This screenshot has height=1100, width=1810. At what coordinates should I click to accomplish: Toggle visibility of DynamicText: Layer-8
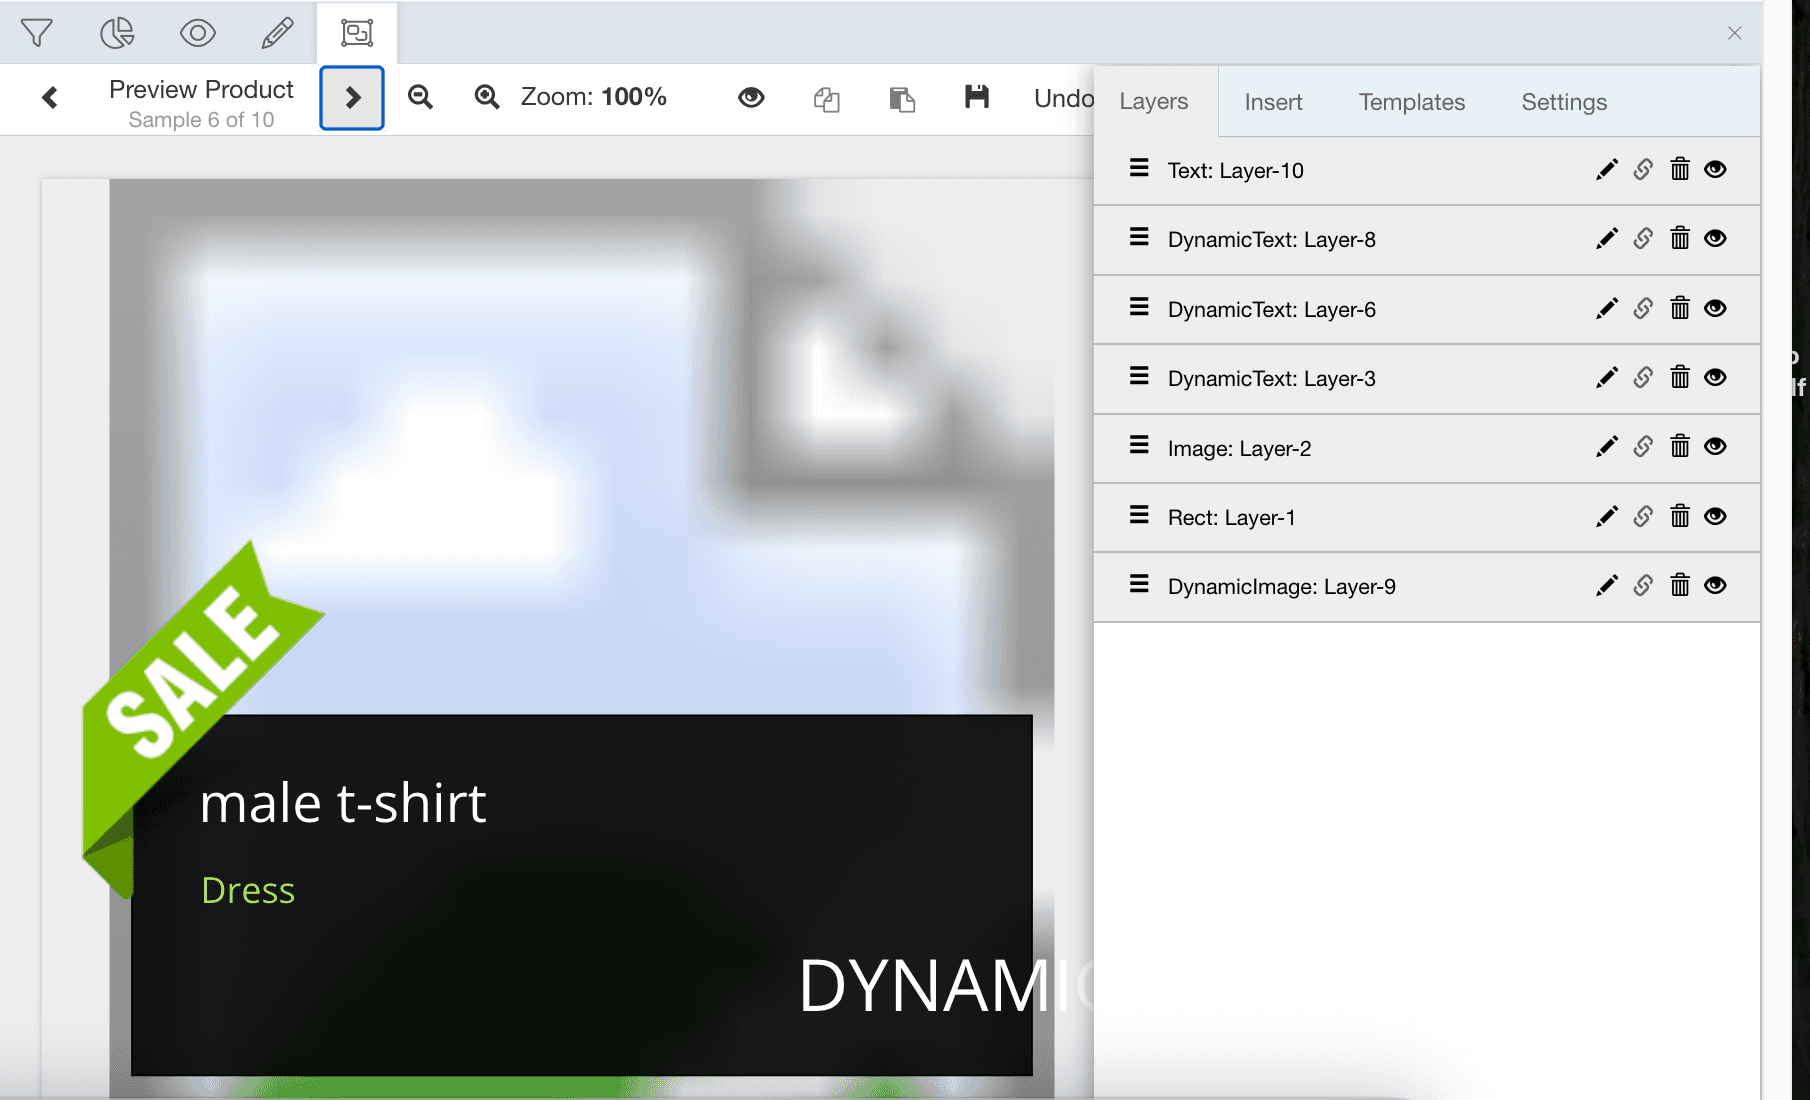coord(1716,239)
